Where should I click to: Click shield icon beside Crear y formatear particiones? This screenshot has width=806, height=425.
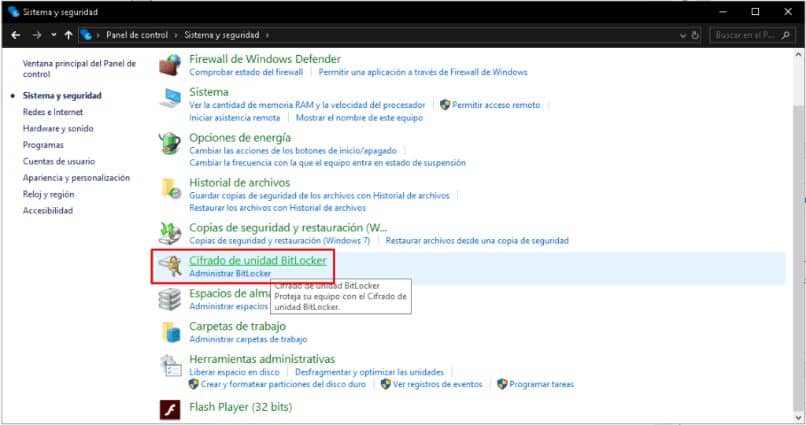click(x=193, y=384)
